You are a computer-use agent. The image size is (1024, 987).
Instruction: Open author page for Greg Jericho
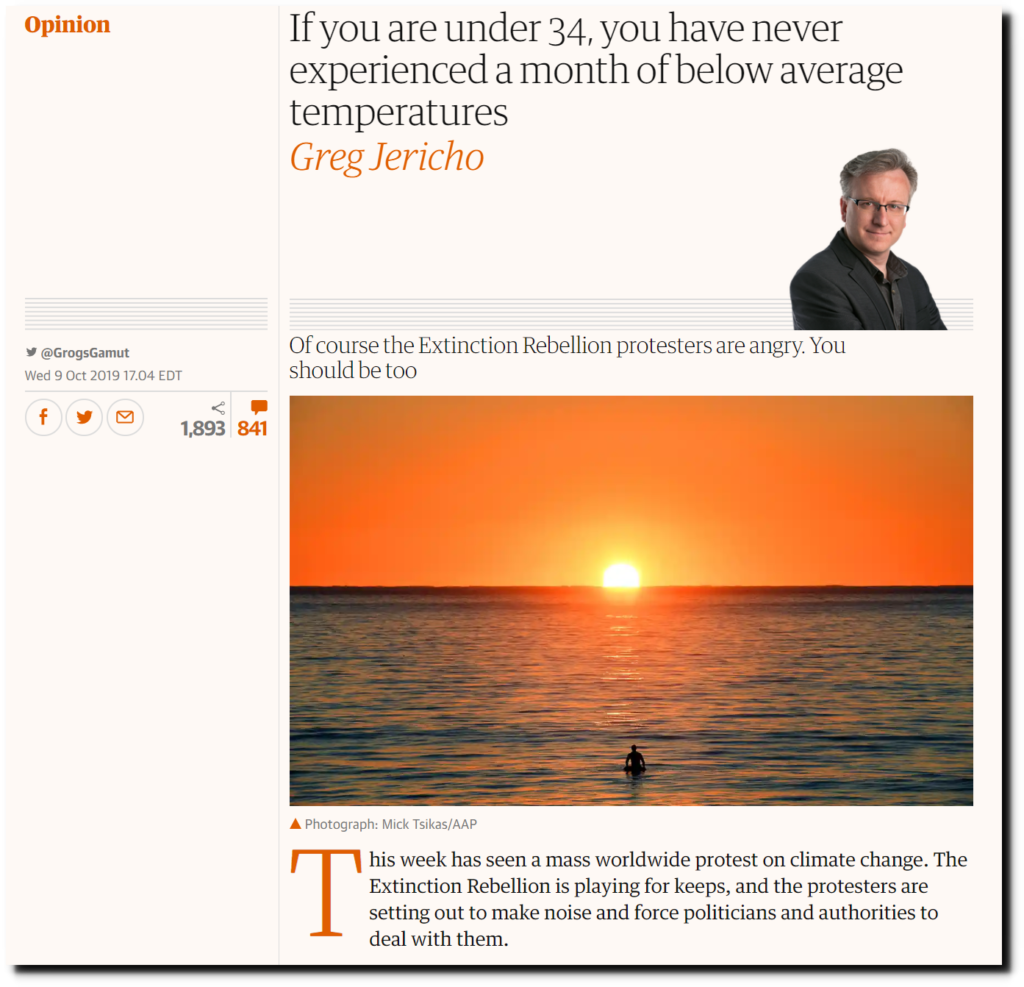pos(387,157)
